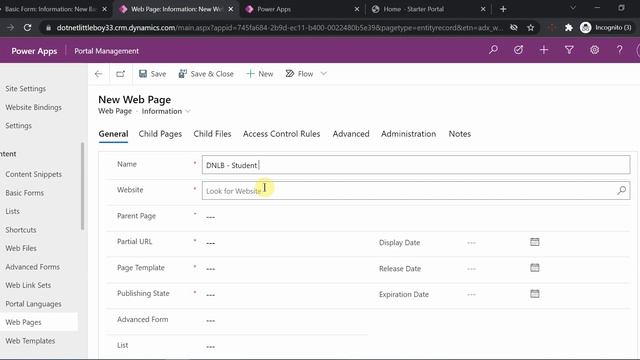The width and height of the screenshot is (640, 360).
Task: Click the Parent Page field value
Action: click(211, 217)
